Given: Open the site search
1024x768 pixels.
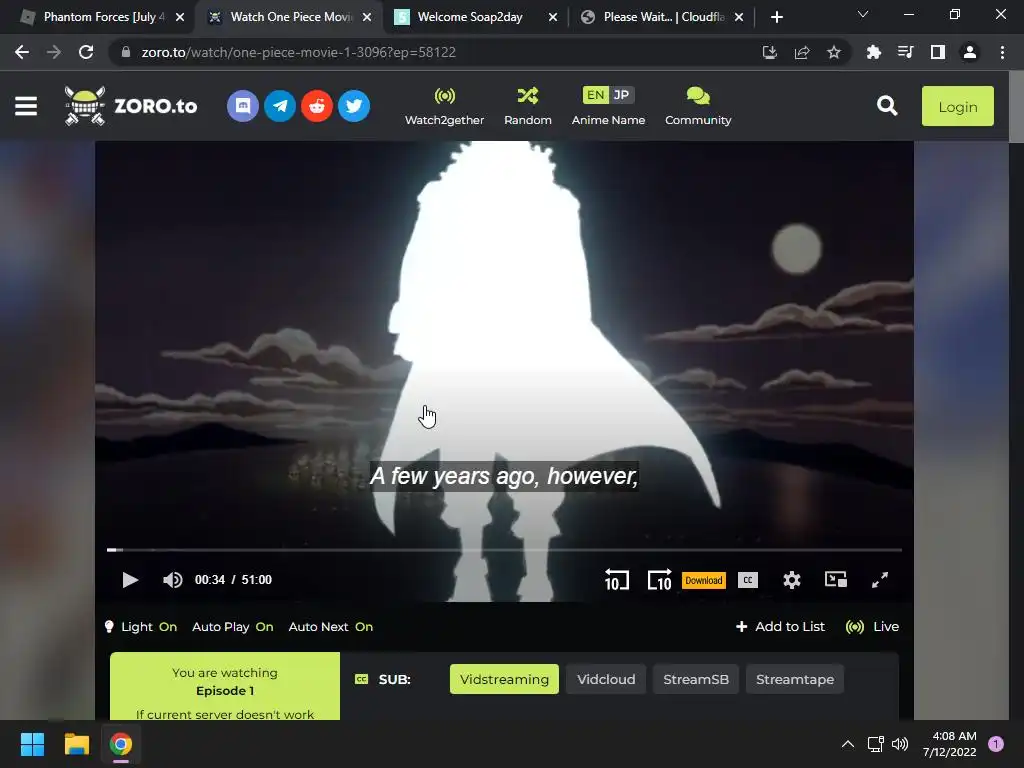Looking at the screenshot, I should point(887,106).
